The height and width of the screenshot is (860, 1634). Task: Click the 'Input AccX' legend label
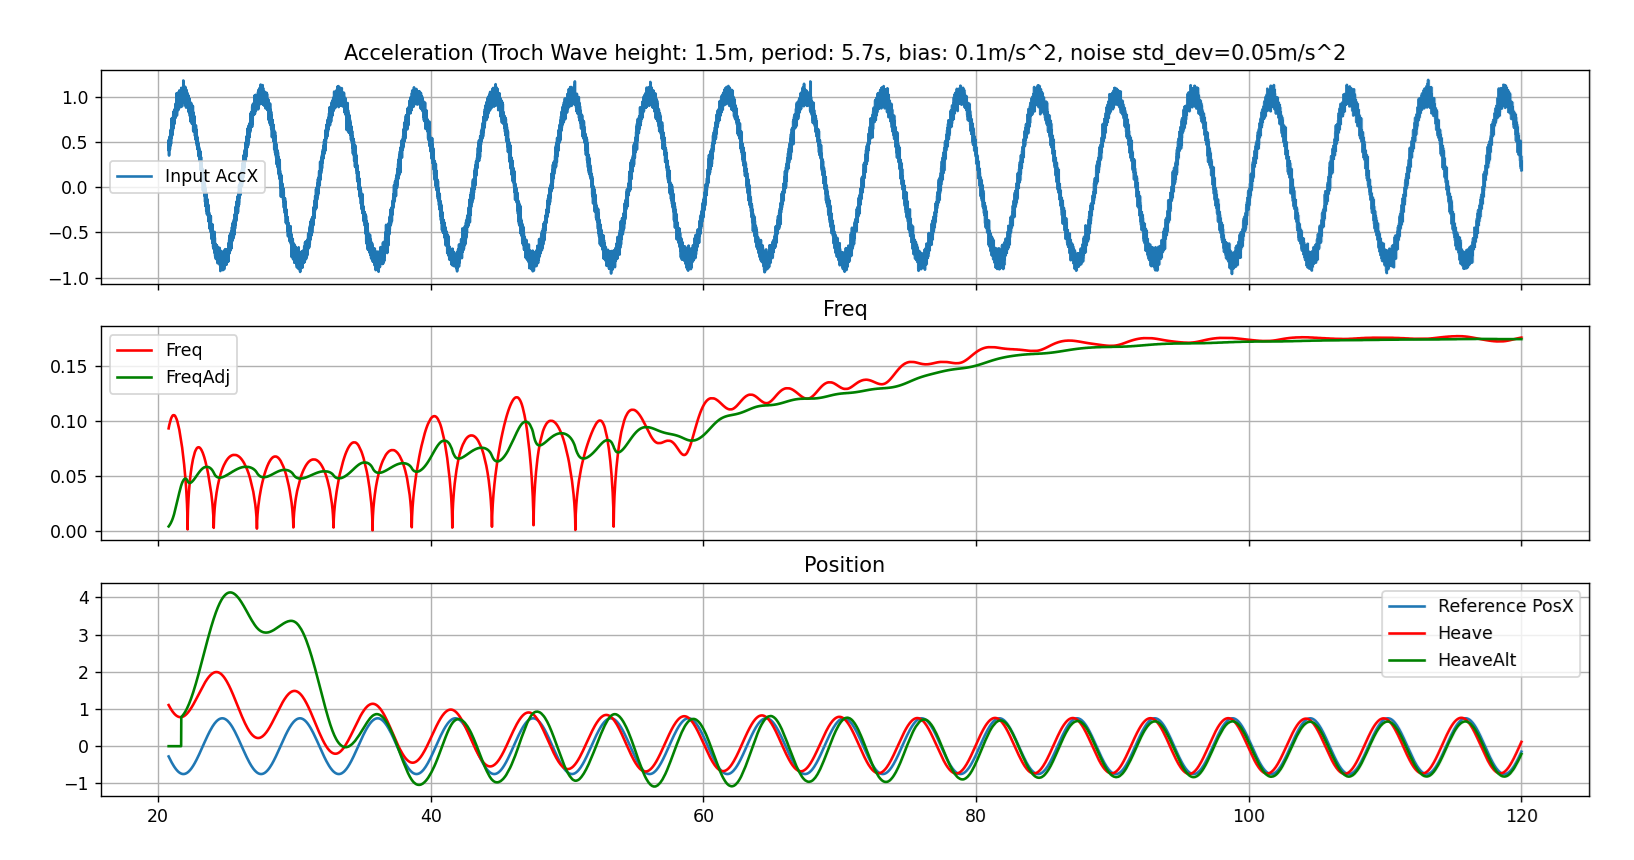pyautogui.click(x=211, y=176)
